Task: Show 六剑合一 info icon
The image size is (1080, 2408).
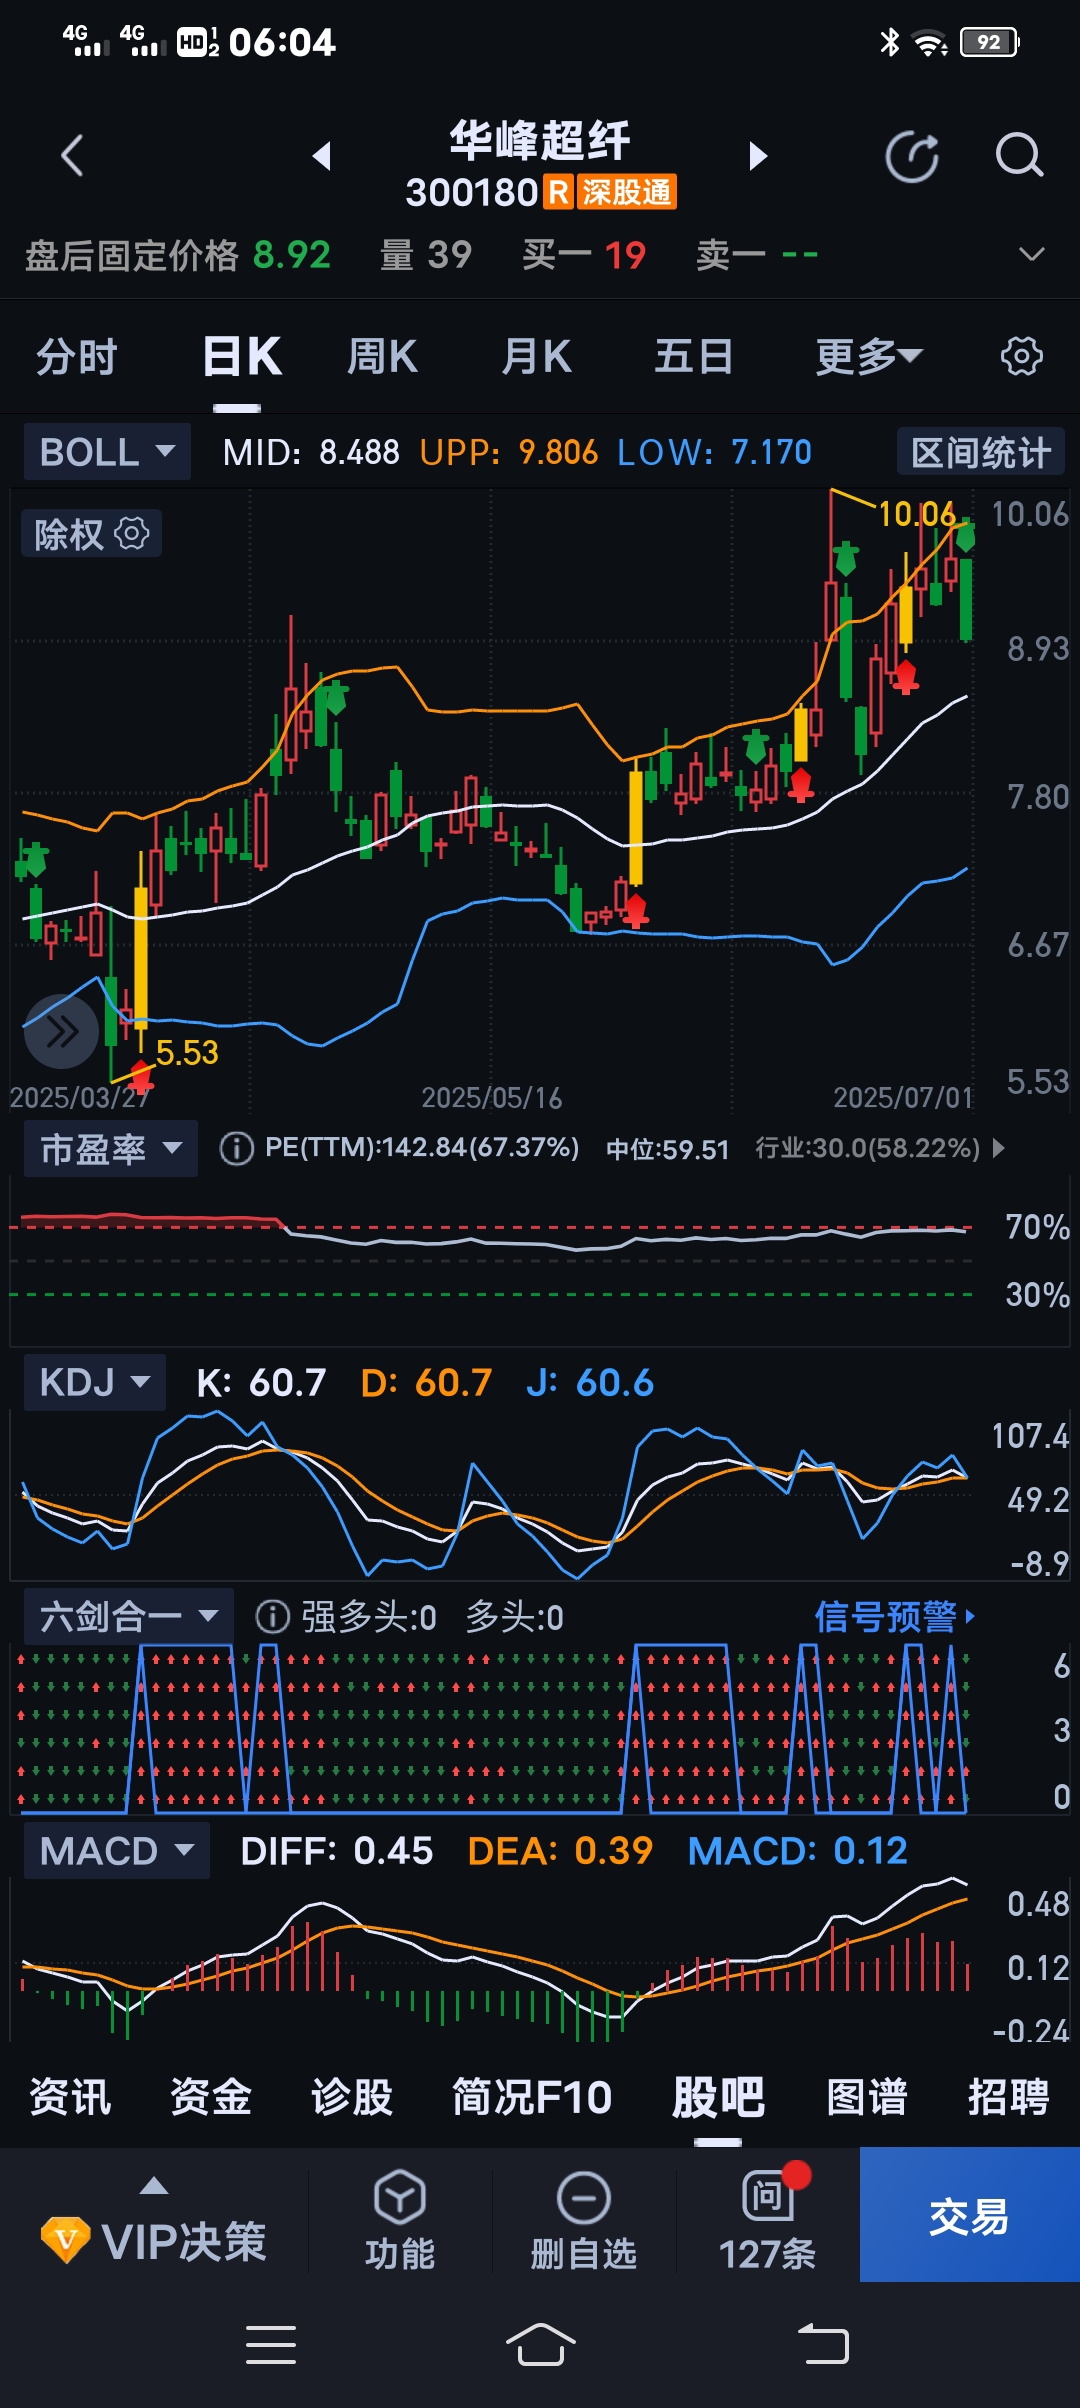Action: pyautogui.click(x=272, y=1617)
